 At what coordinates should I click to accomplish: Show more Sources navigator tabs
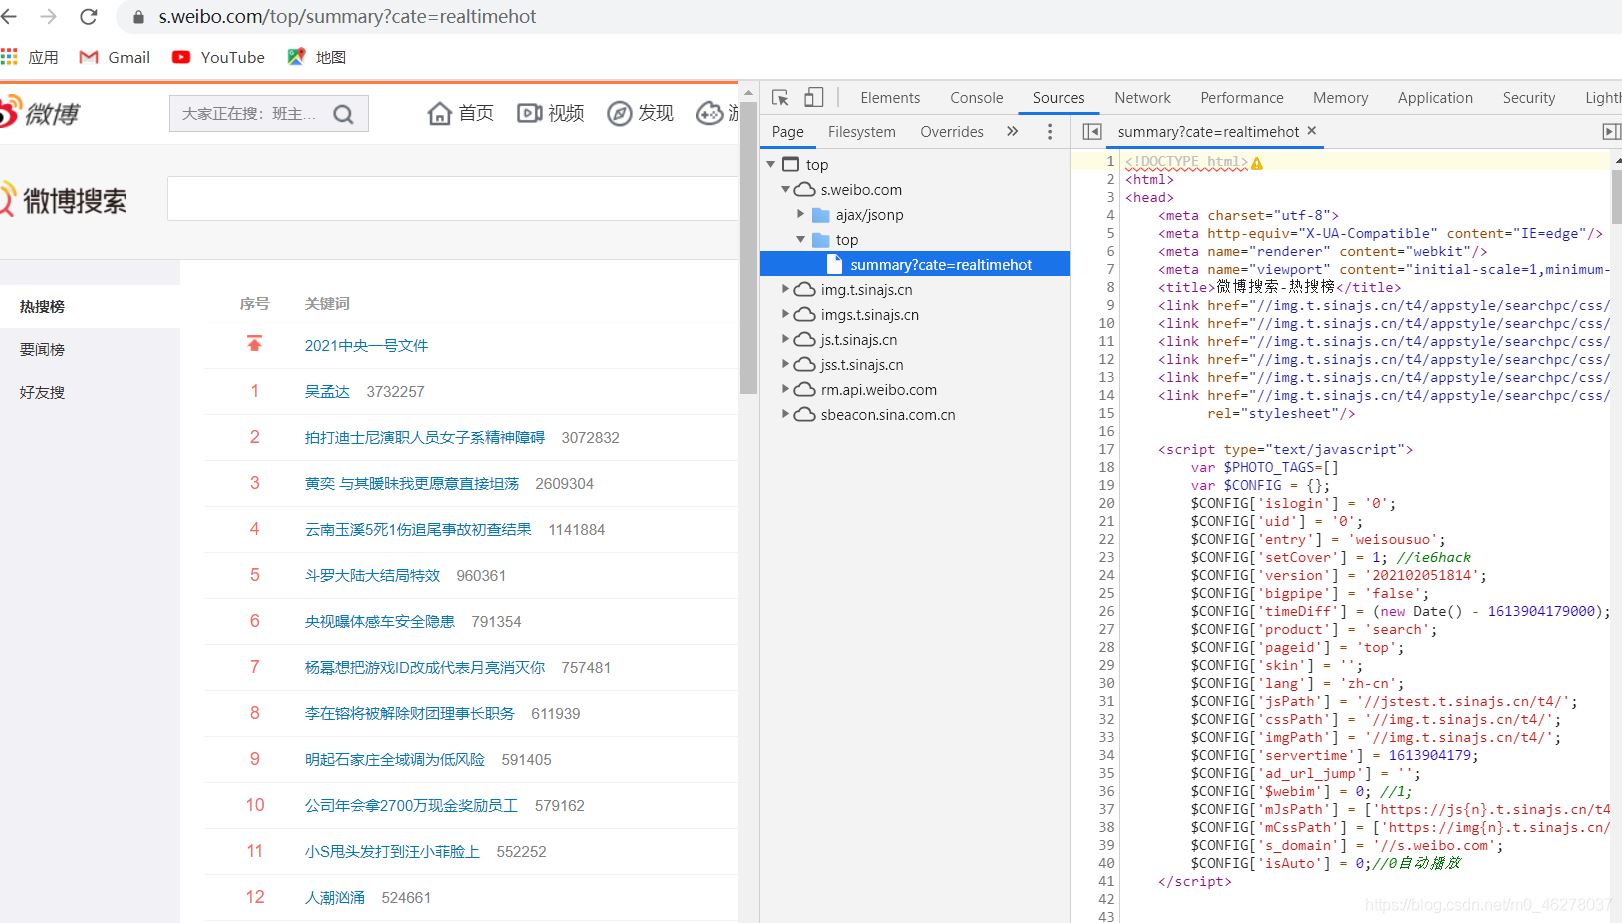pyautogui.click(x=1012, y=131)
